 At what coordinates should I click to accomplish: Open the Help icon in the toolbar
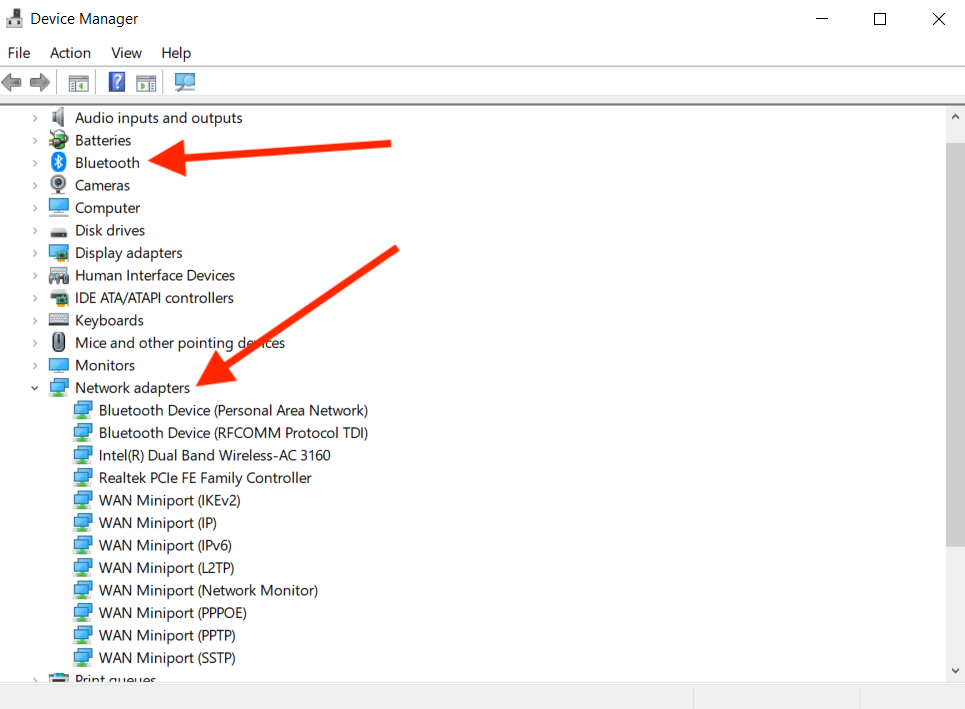[117, 82]
